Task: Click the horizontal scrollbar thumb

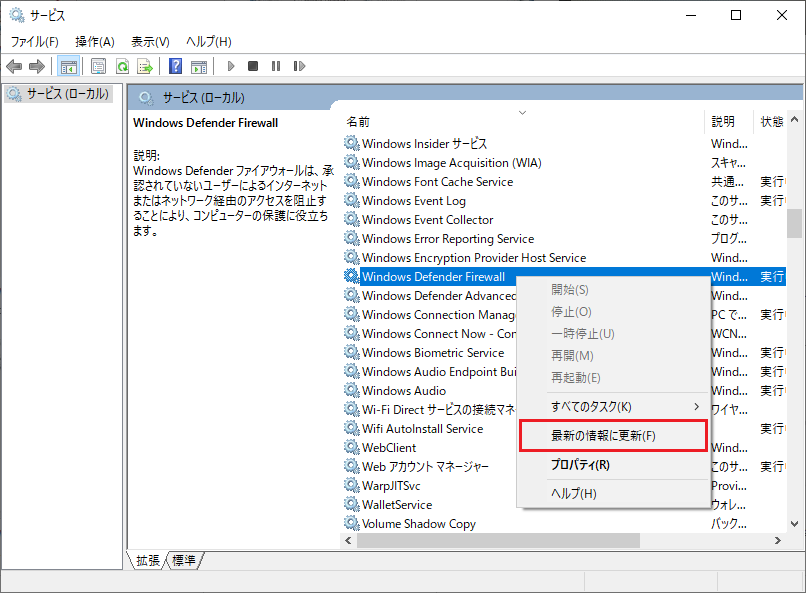Action: pyautogui.click(x=498, y=541)
